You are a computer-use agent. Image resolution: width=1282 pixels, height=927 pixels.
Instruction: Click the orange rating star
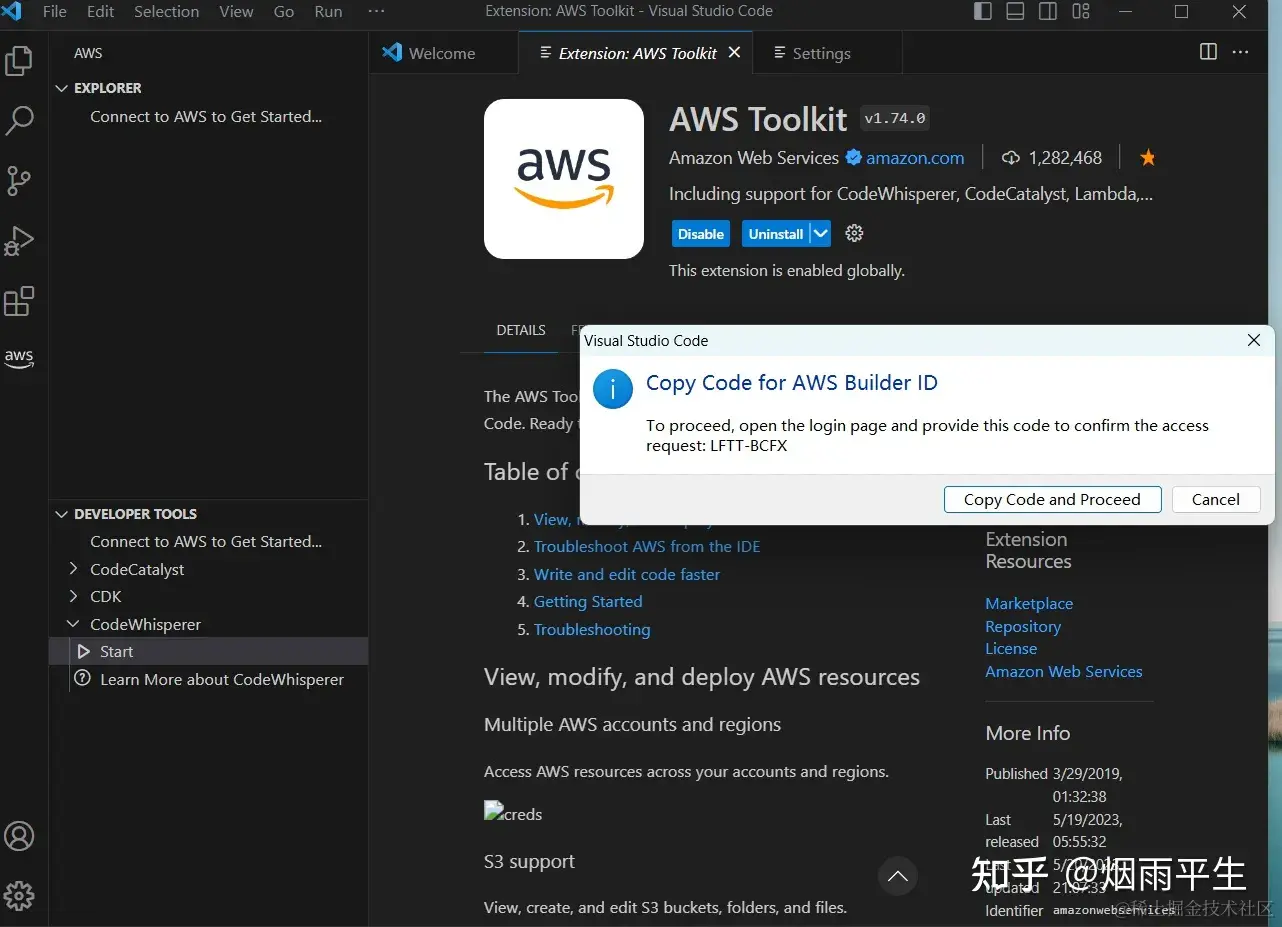tap(1148, 158)
